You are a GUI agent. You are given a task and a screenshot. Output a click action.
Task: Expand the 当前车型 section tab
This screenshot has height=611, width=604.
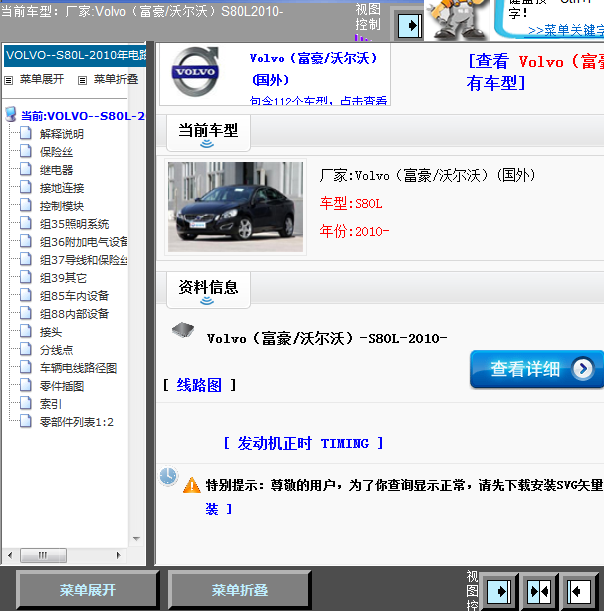(208, 133)
